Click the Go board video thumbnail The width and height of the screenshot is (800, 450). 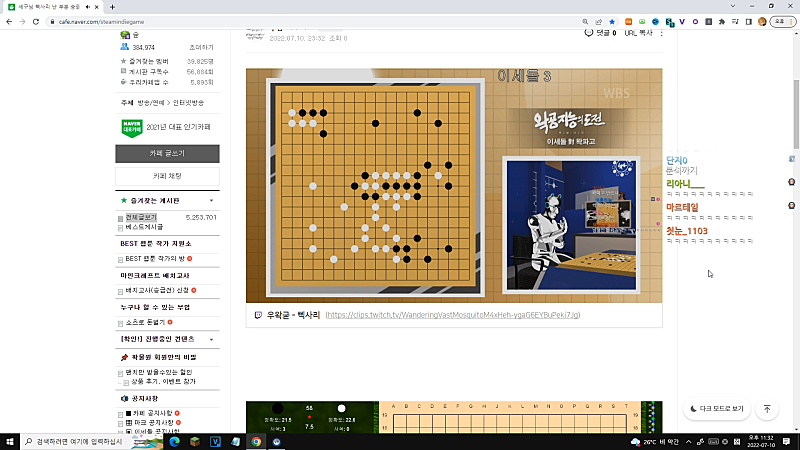454,186
